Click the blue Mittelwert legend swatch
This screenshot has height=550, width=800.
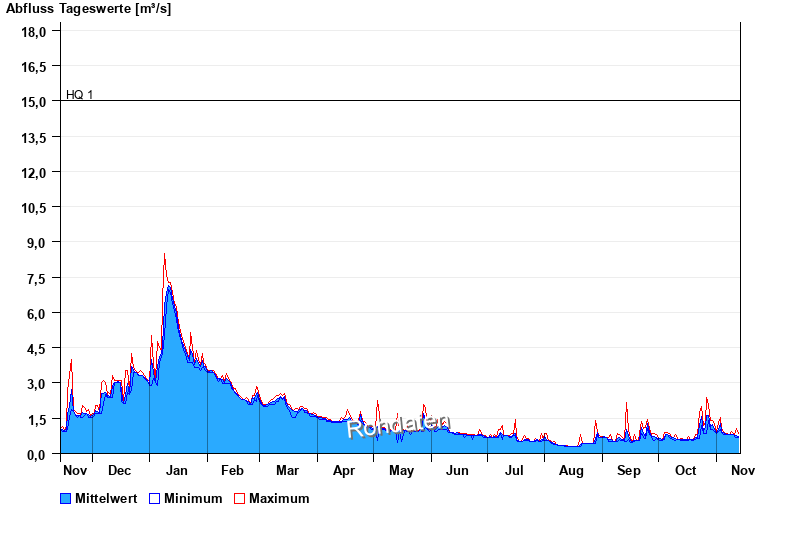67,498
